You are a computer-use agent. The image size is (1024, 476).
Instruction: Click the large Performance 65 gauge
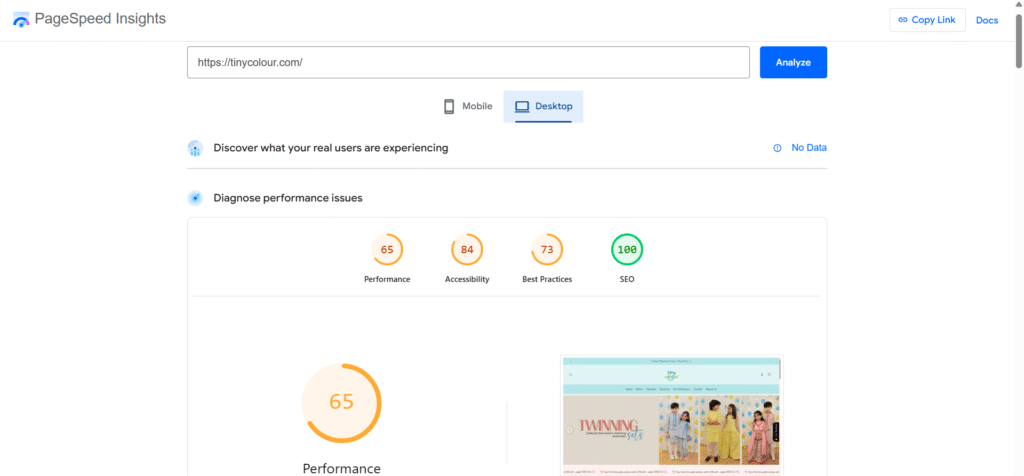342,402
